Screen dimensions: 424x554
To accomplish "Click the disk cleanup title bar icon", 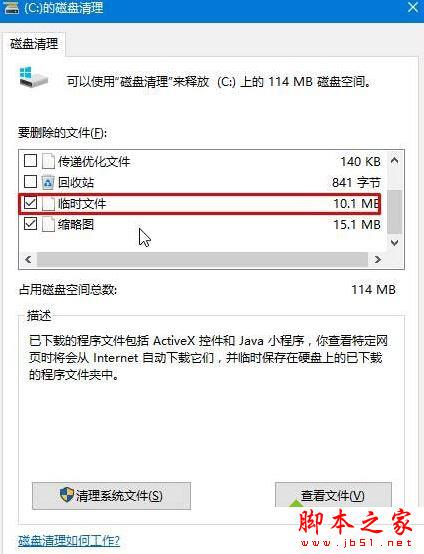I will [11, 8].
